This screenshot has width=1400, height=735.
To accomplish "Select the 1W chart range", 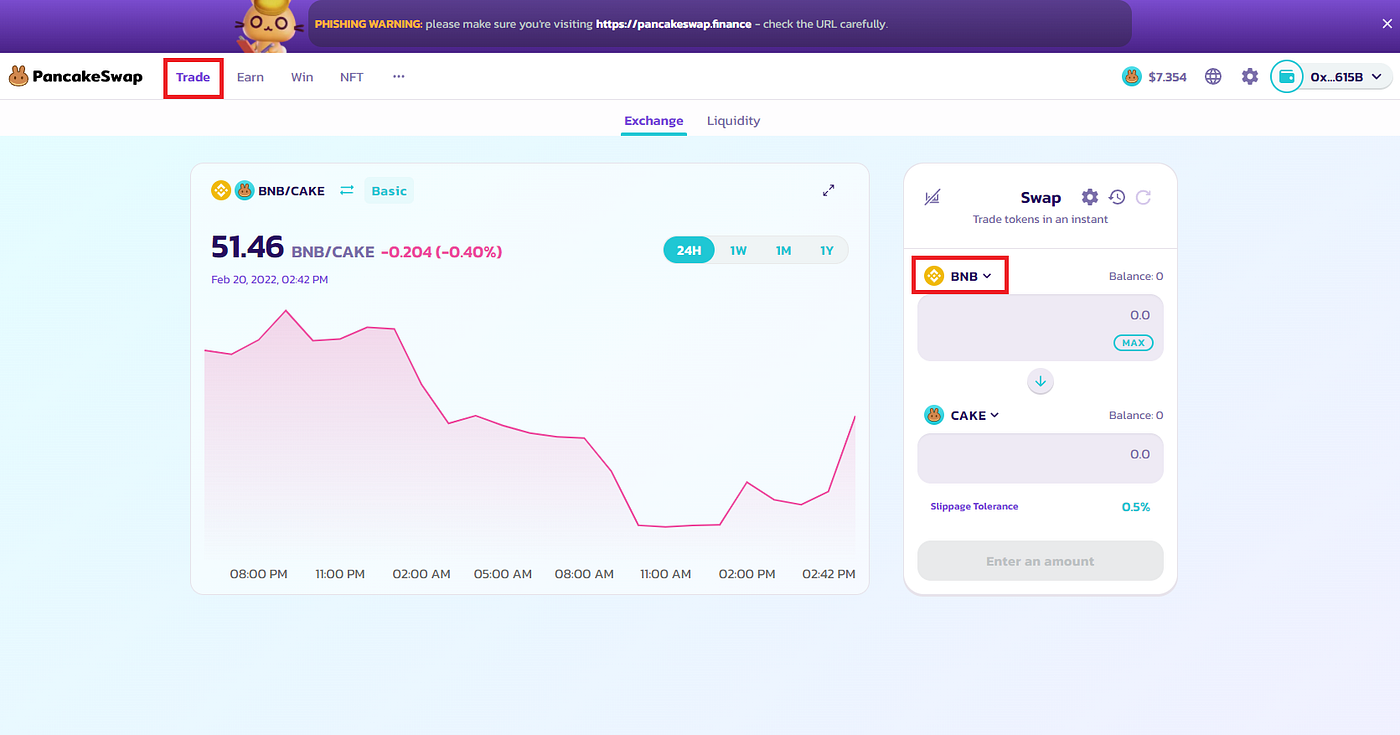I will pos(738,250).
